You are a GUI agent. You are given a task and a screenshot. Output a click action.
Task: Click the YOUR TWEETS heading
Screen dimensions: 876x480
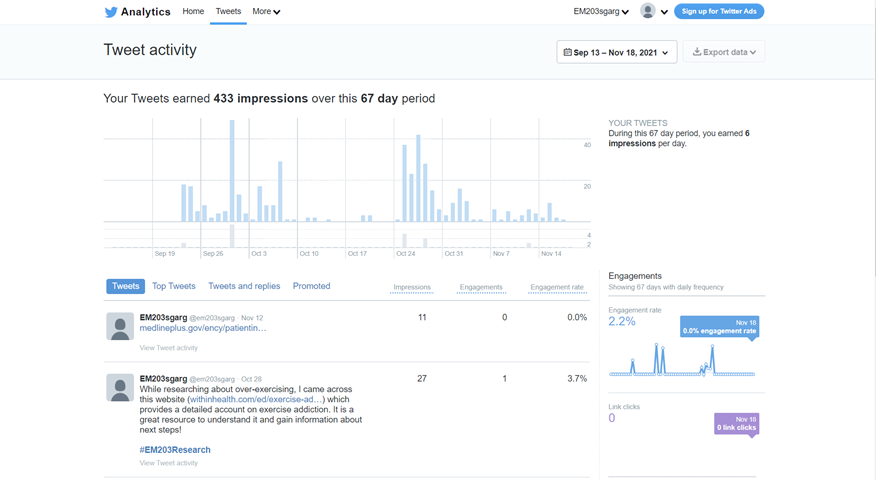pyautogui.click(x=637, y=123)
